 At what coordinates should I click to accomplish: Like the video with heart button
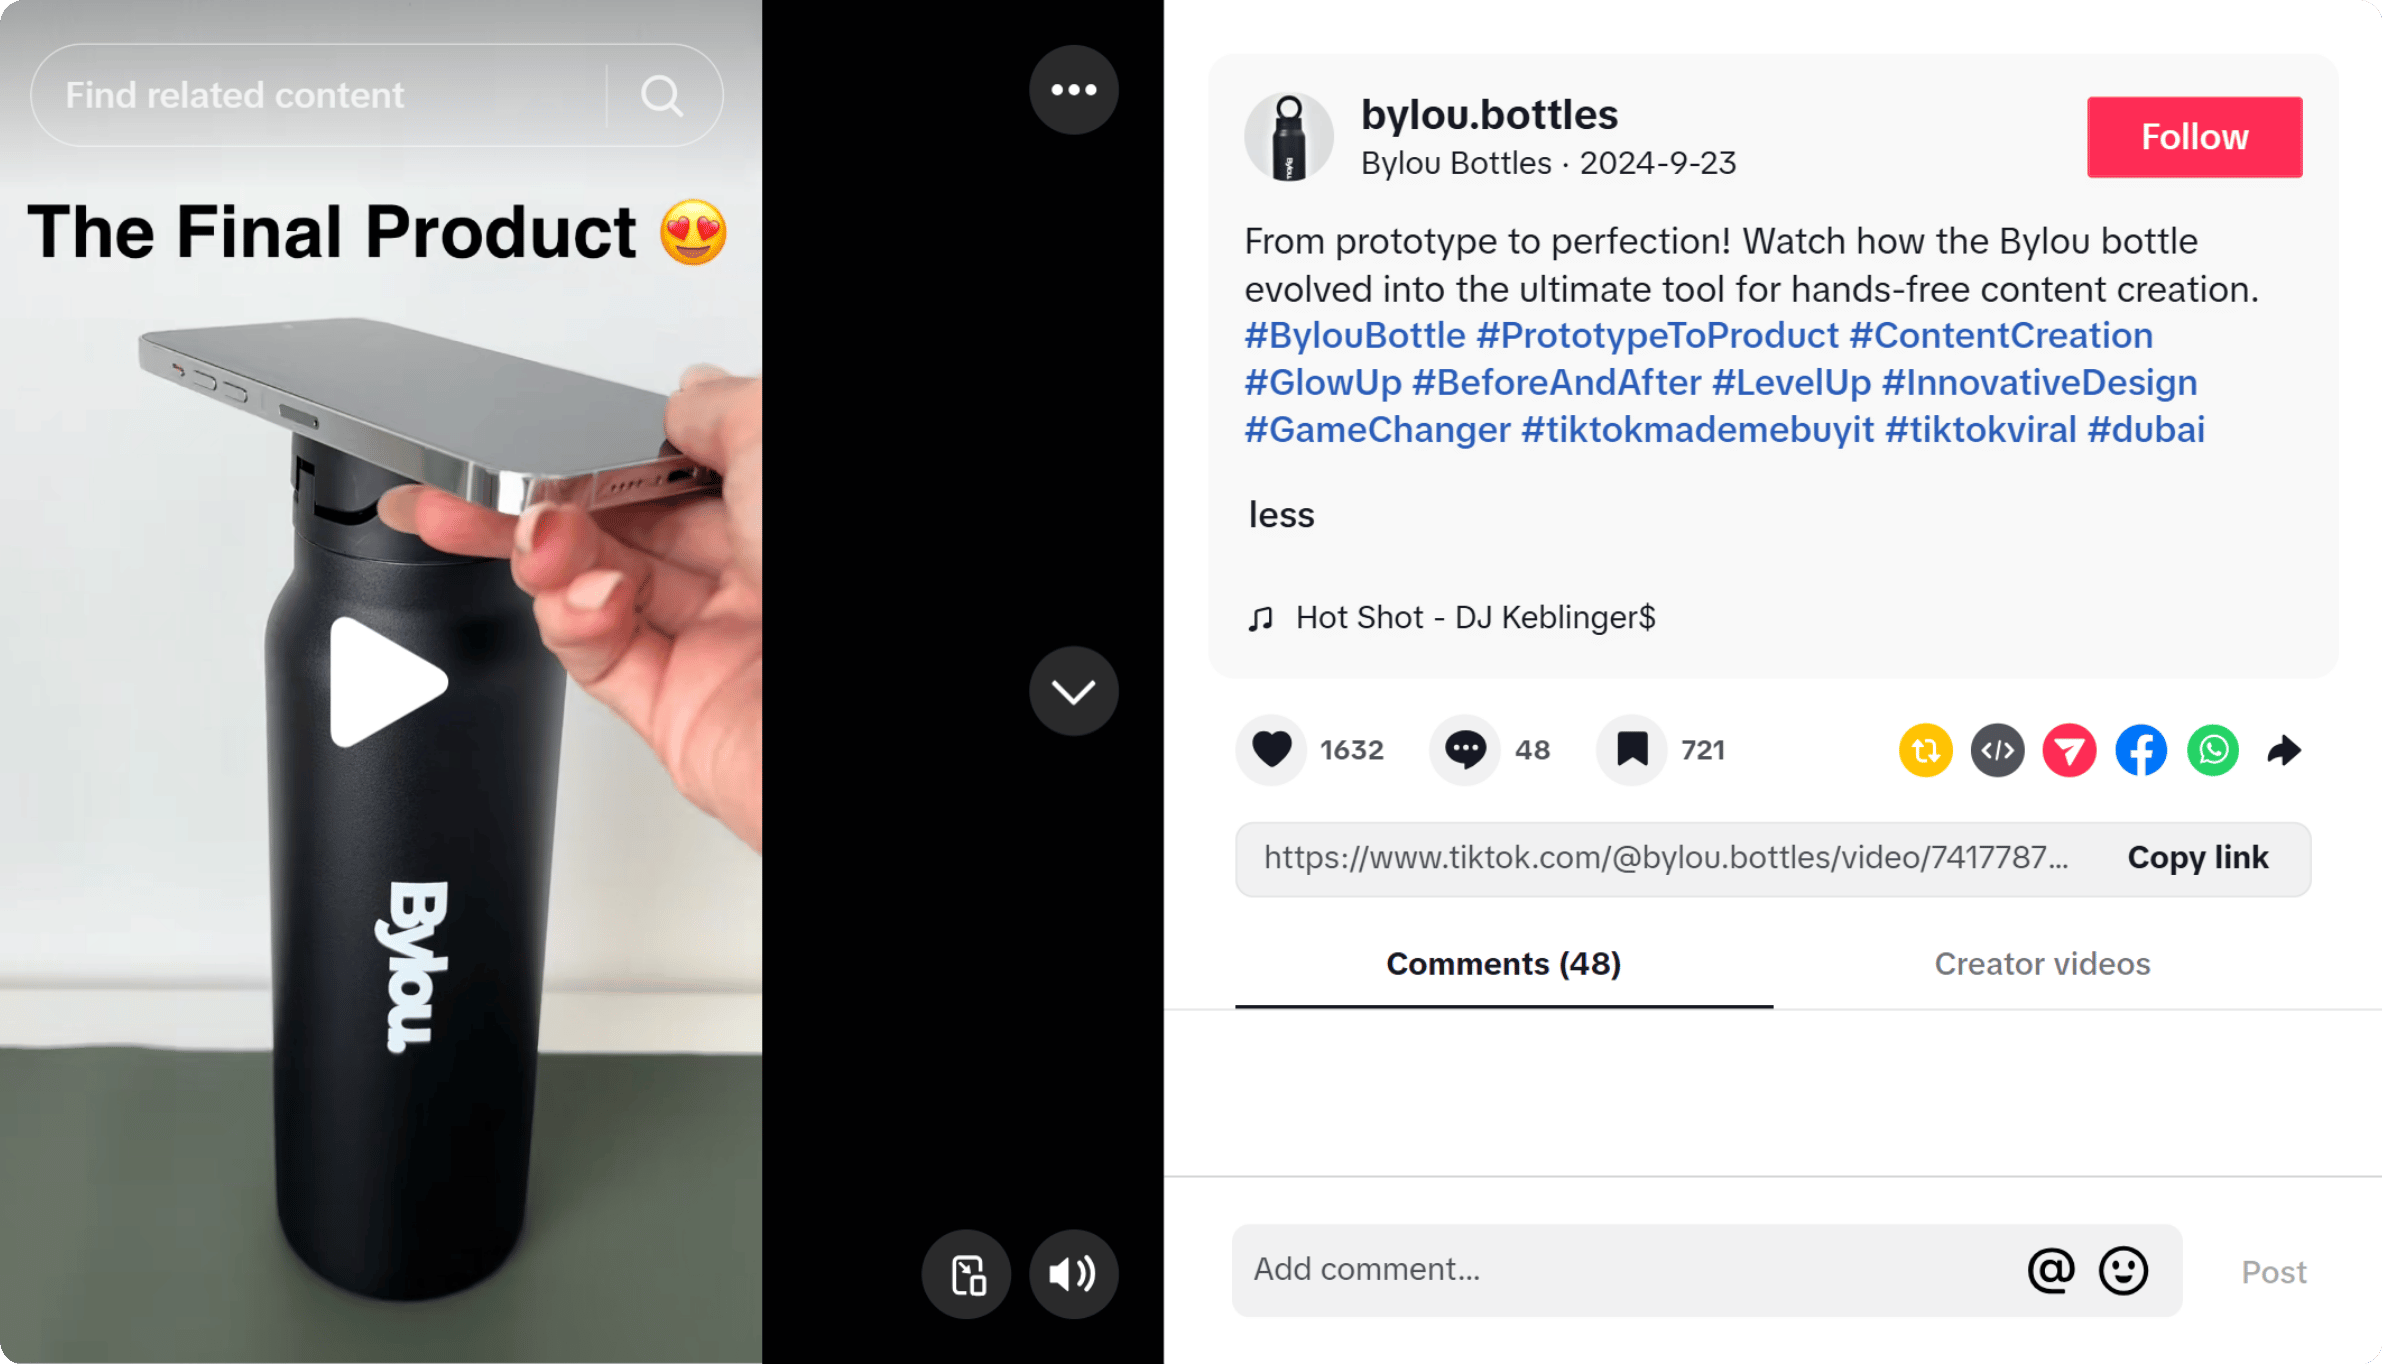click(x=1272, y=749)
